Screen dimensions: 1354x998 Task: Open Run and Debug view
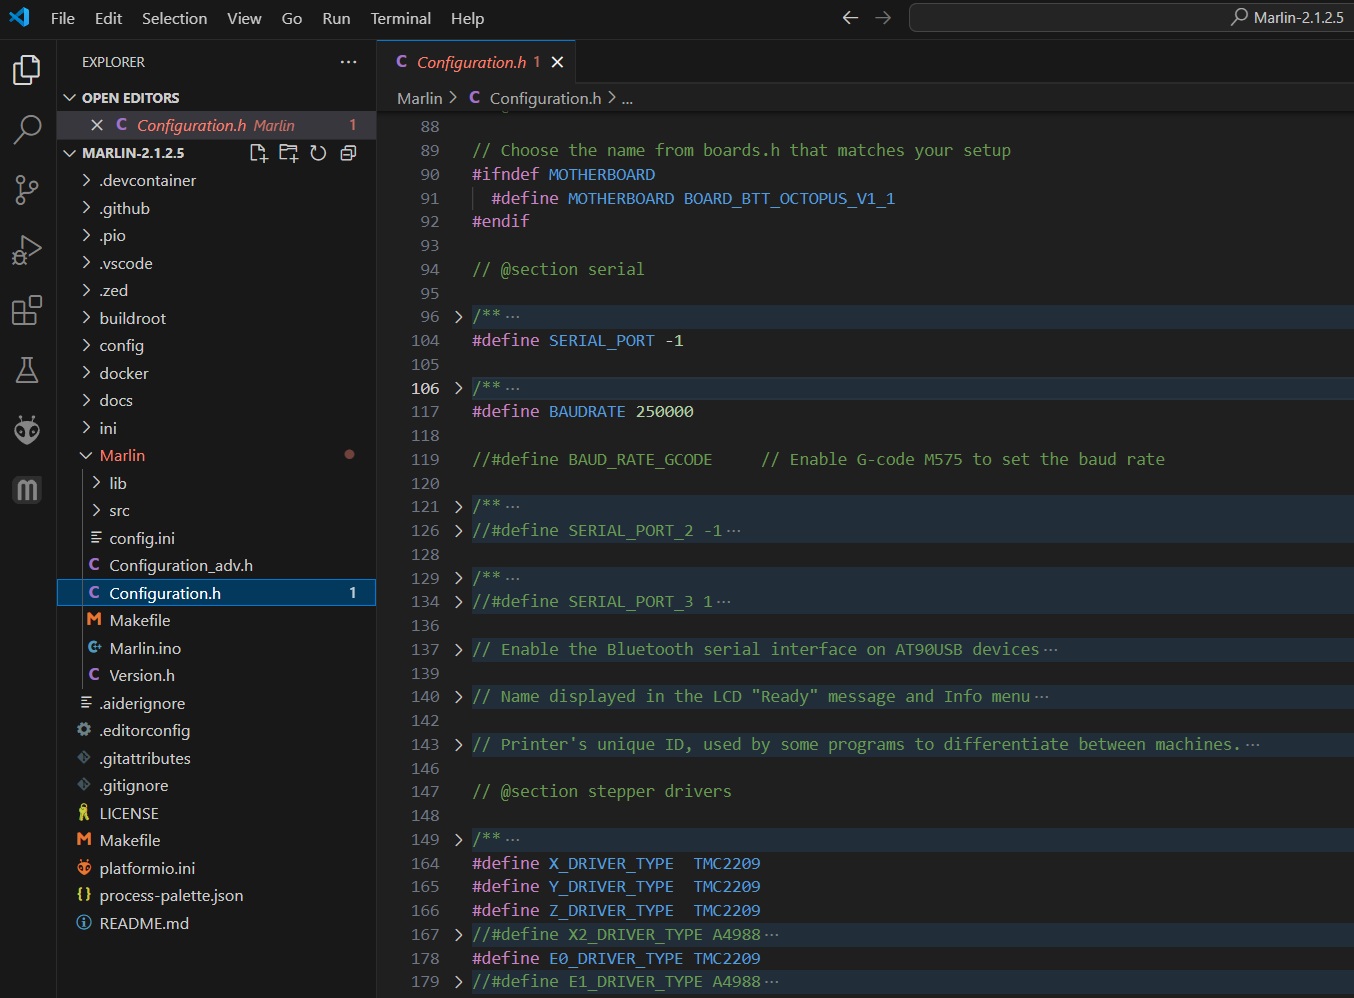point(27,250)
